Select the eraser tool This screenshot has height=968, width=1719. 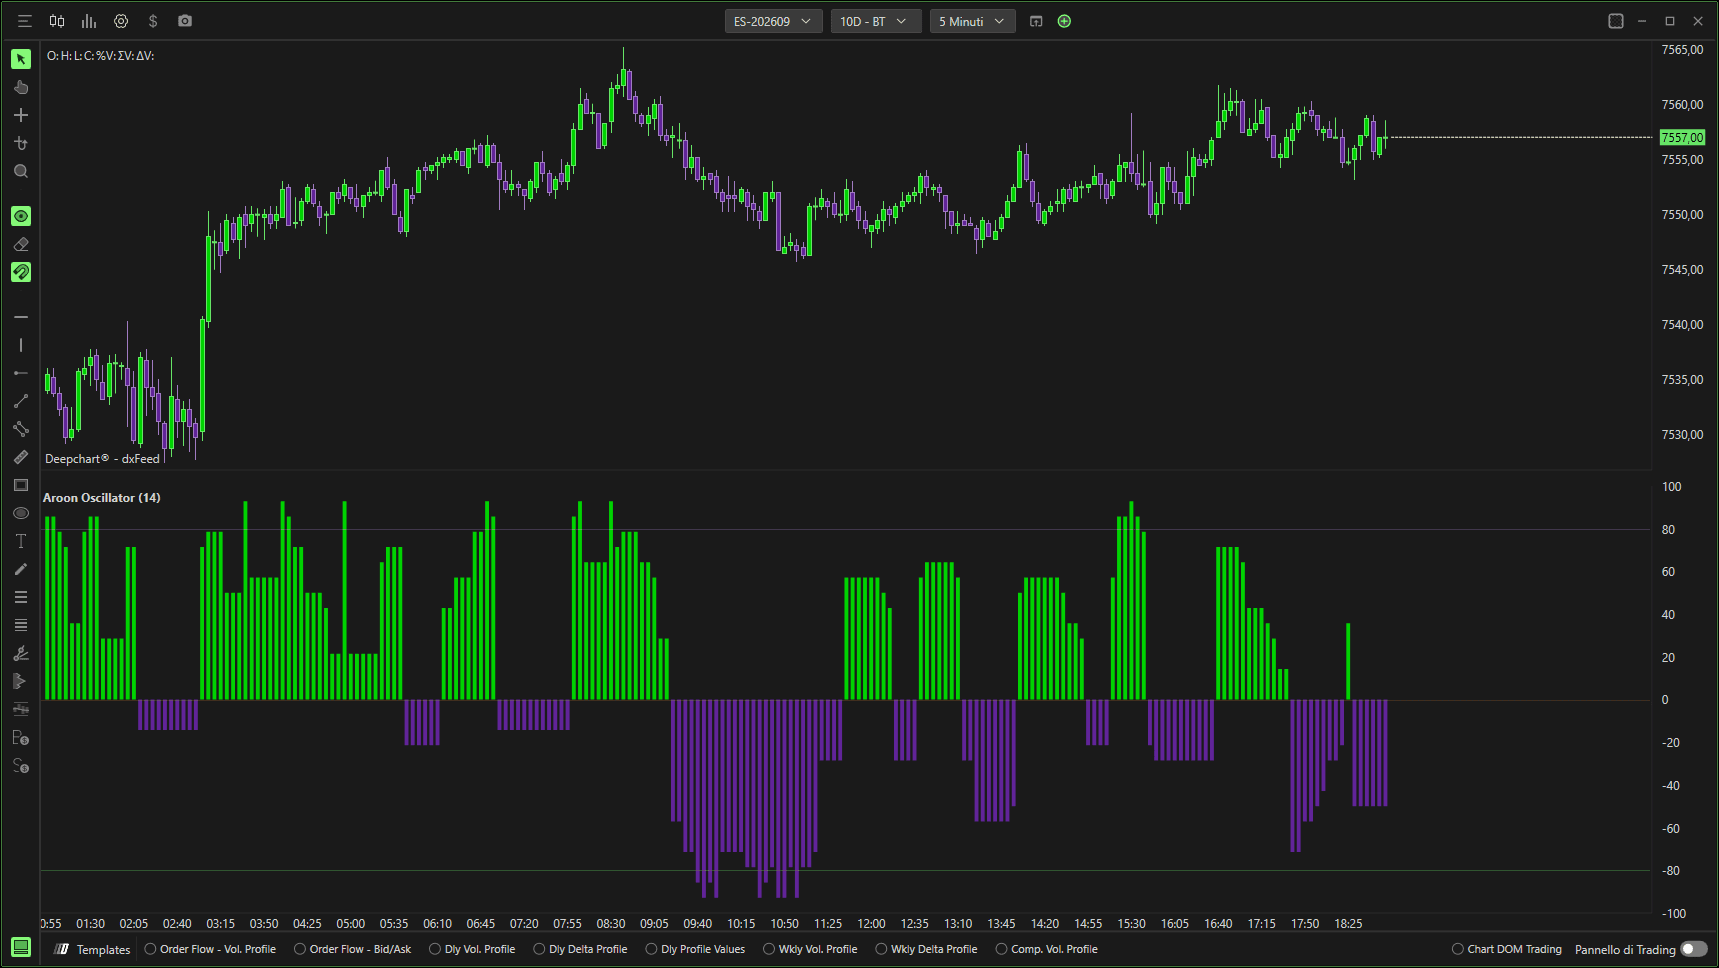(21, 244)
